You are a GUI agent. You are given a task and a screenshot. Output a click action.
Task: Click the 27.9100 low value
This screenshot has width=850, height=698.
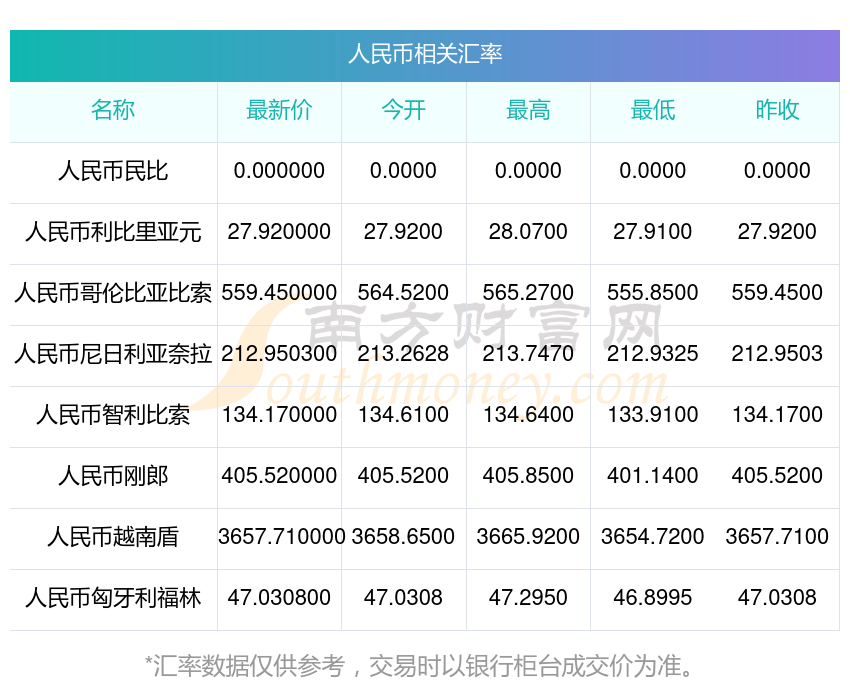click(653, 231)
